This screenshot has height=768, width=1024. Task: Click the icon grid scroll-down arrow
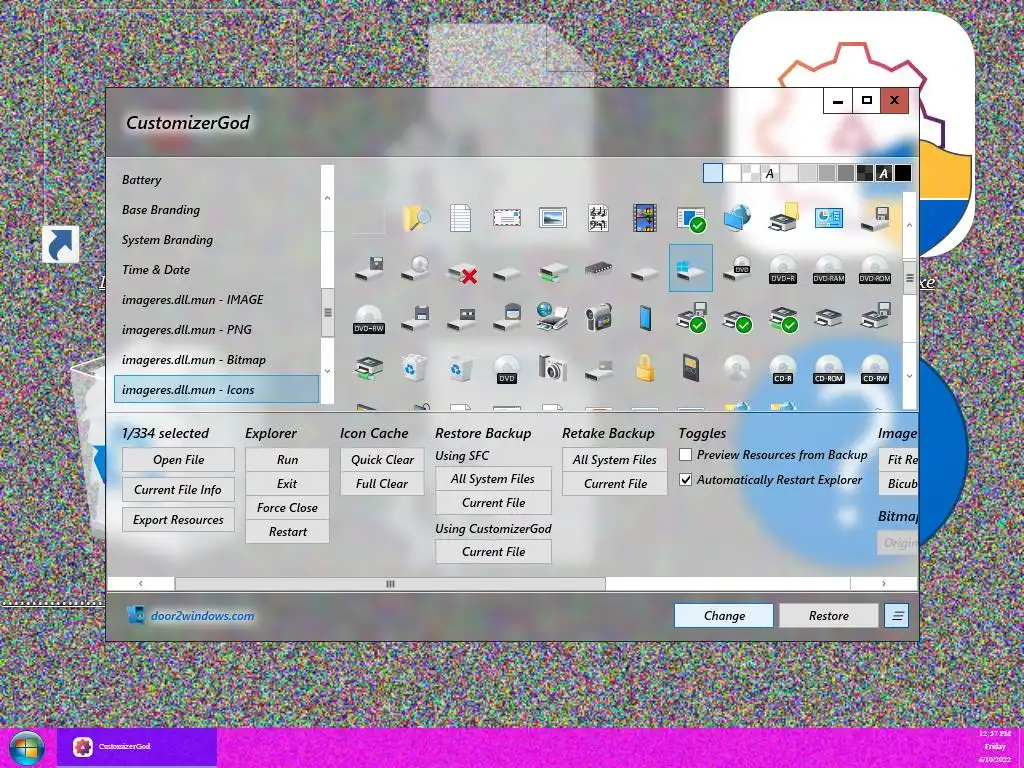pyautogui.click(x=909, y=376)
